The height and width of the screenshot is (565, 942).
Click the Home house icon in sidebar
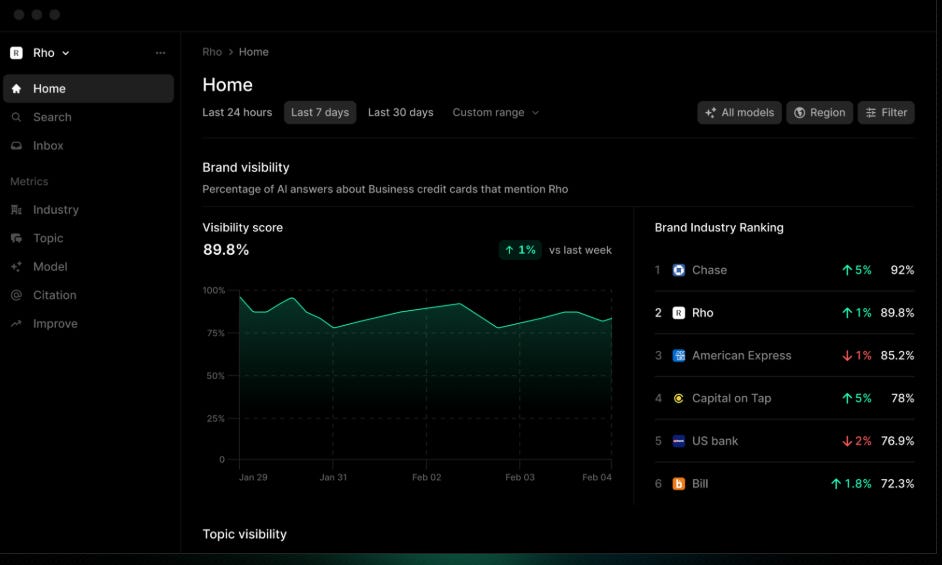(x=16, y=88)
